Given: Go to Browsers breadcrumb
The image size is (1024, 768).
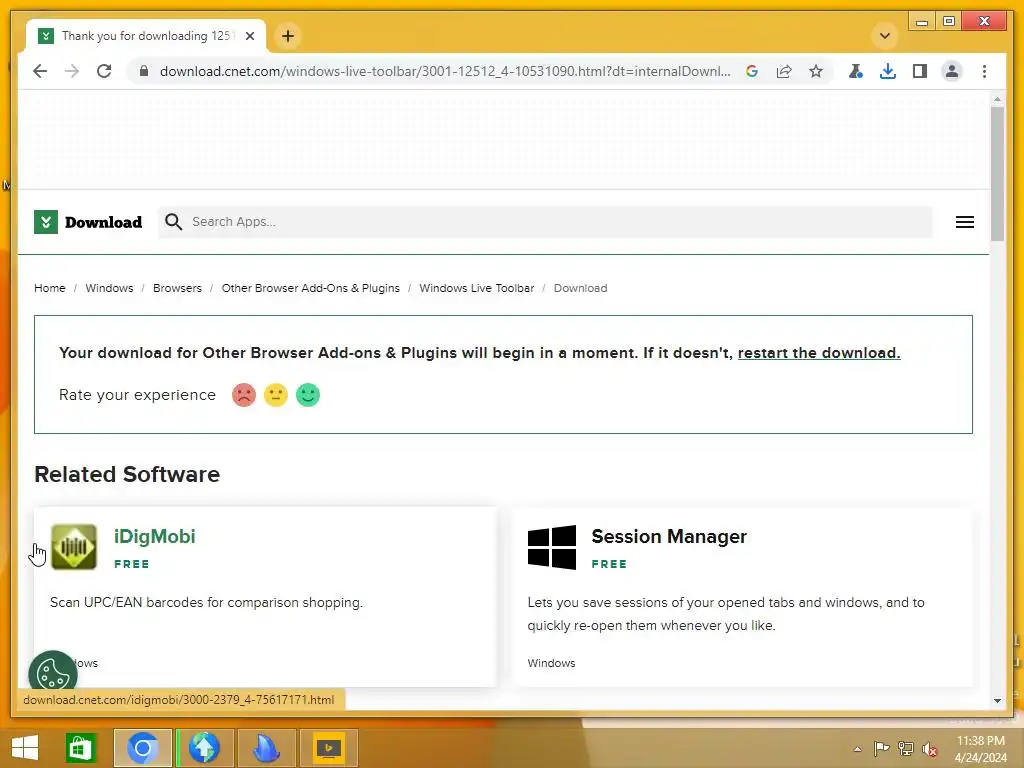Looking at the screenshot, I should pyautogui.click(x=177, y=288).
